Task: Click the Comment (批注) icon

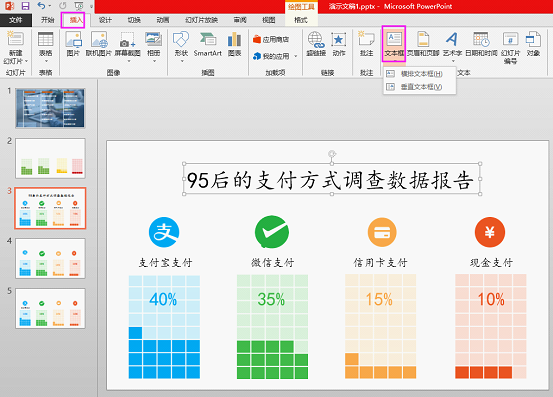Action: coord(366,39)
